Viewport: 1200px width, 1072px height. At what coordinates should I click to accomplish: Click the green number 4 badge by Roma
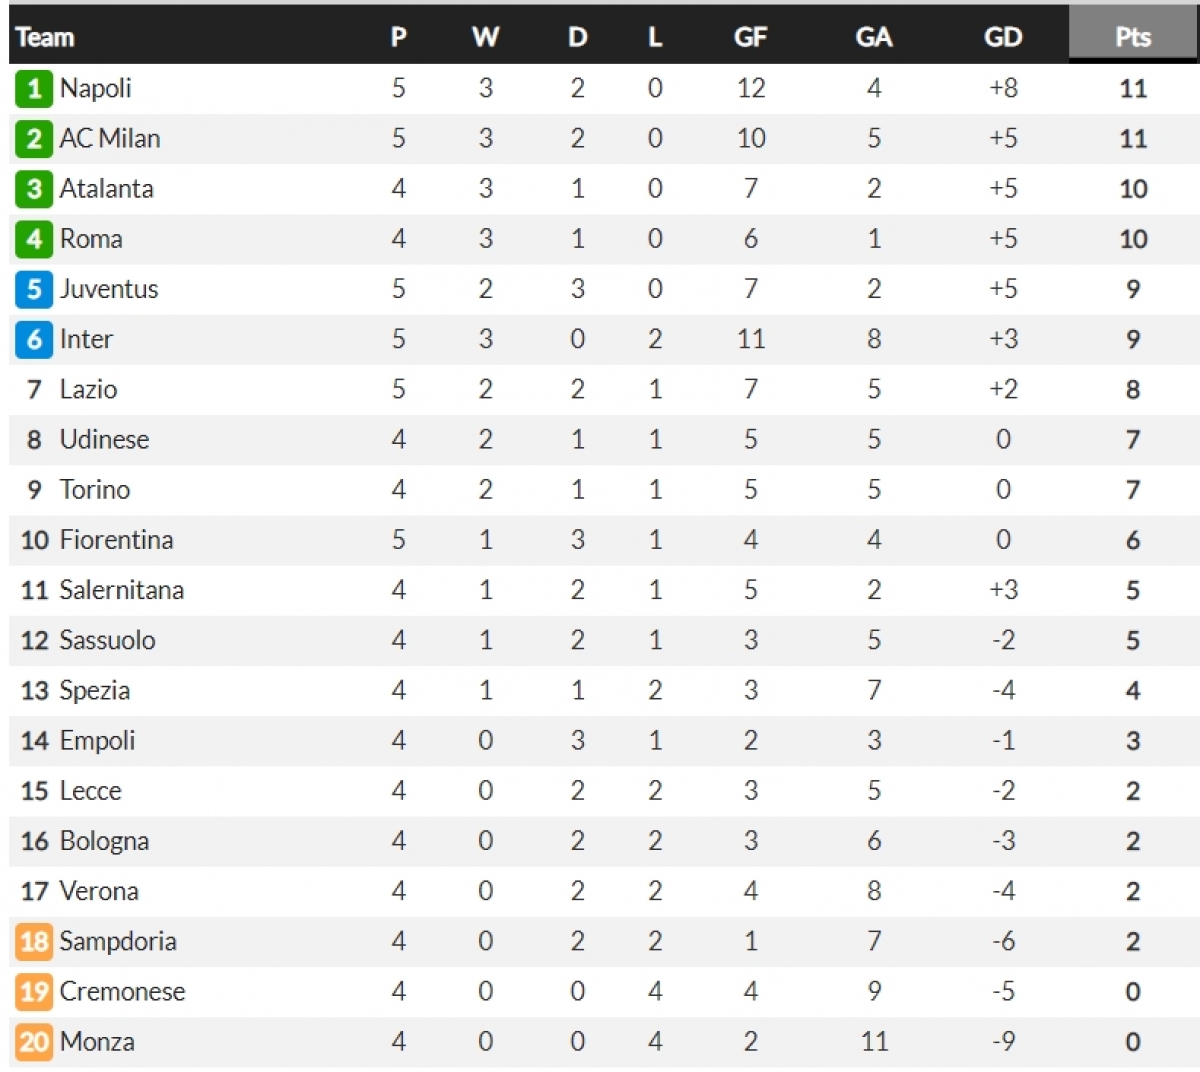point(34,239)
